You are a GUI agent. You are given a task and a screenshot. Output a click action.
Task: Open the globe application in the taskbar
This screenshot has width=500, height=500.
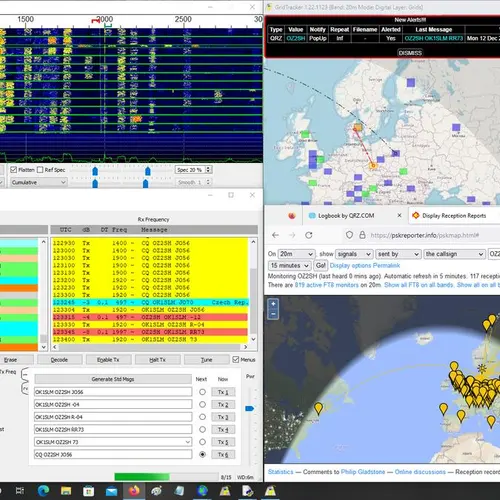(202, 491)
